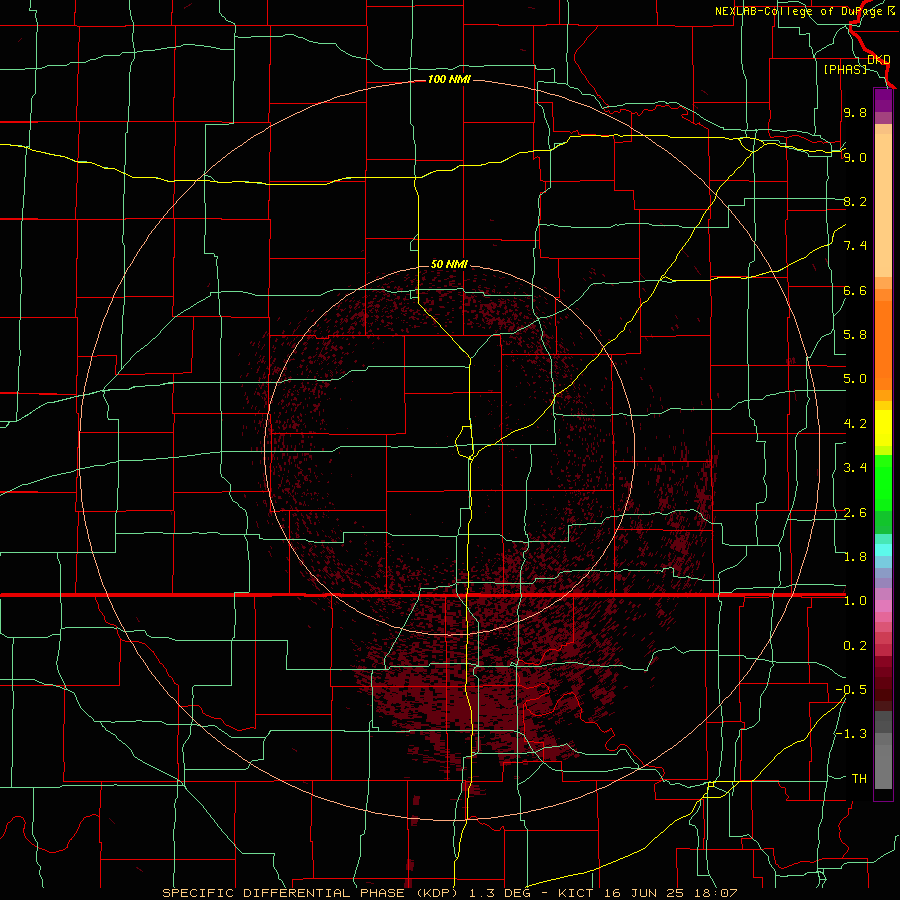Click the 4.2 value on the color scale
900x900 pixels.
tap(855, 424)
